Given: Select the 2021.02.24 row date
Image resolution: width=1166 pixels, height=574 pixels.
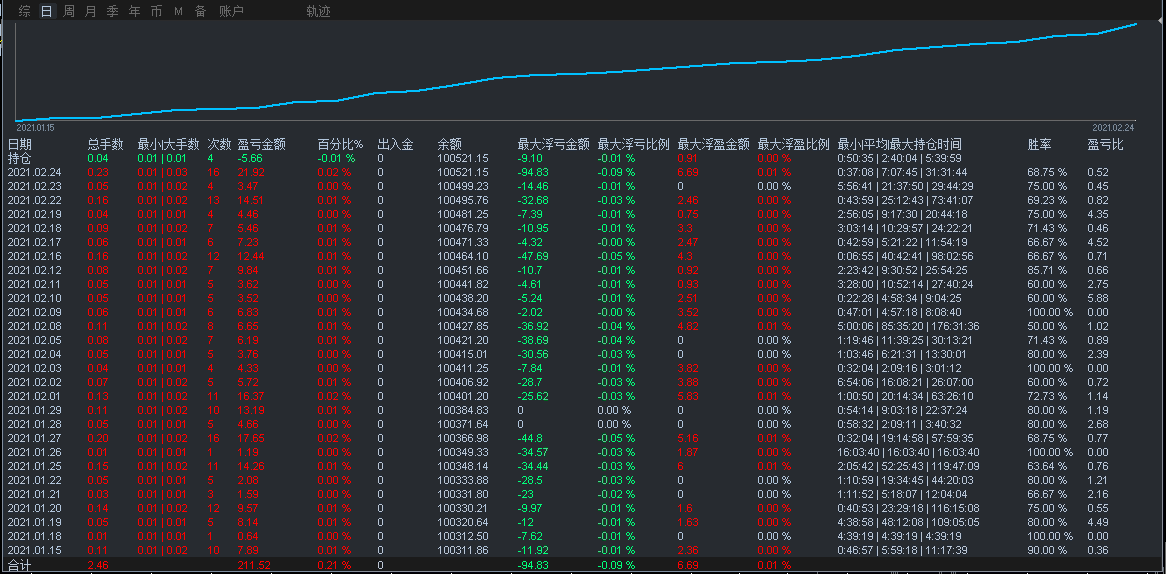Looking at the screenshot, I should [x=34, y=172].
